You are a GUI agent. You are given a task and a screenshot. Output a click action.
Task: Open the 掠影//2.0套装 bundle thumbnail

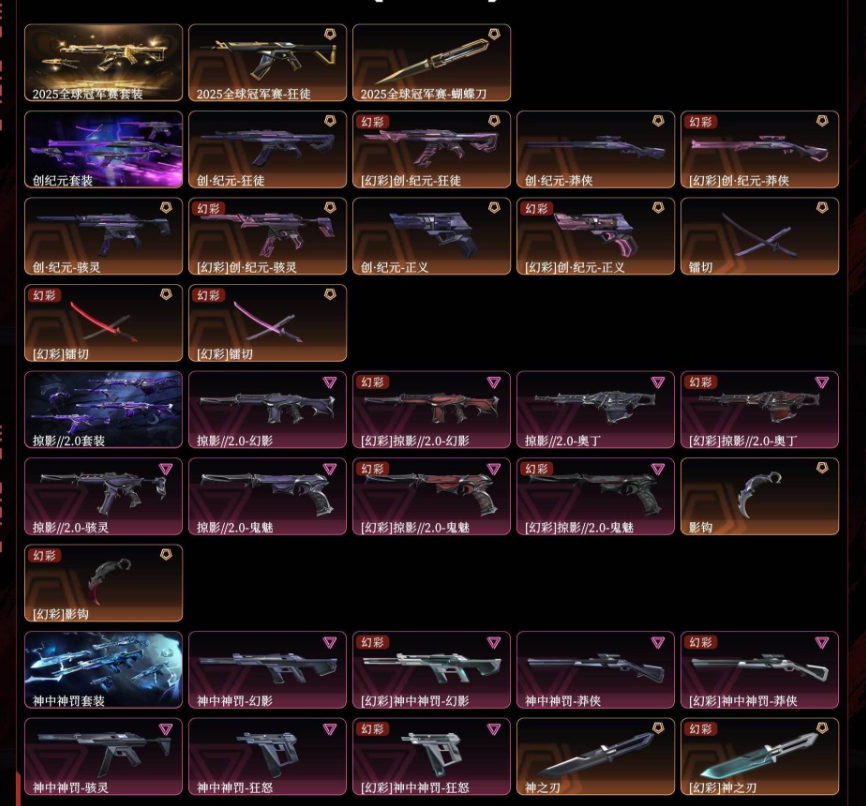click(x=103, y=409)
